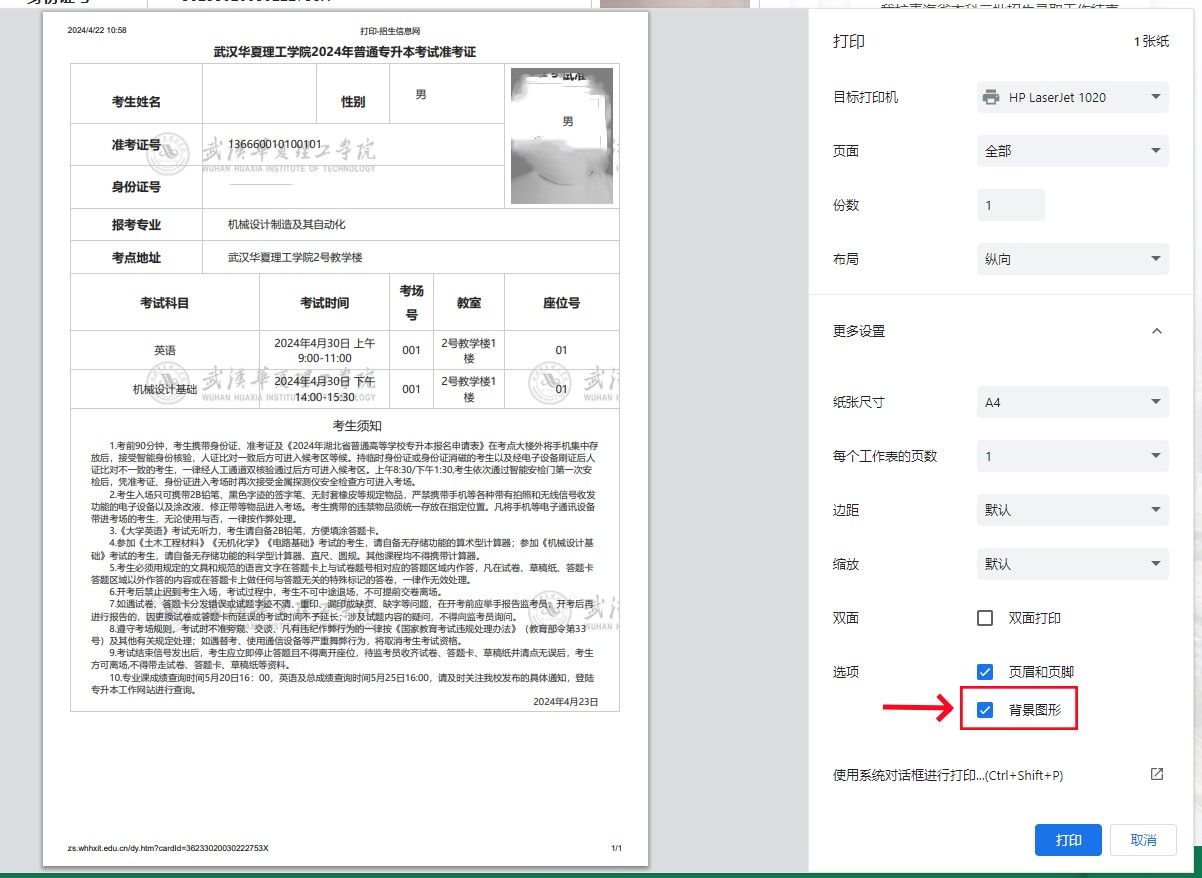Click the footer URL in the preview page
This screenshot has width=1202, height=878.
168,848
